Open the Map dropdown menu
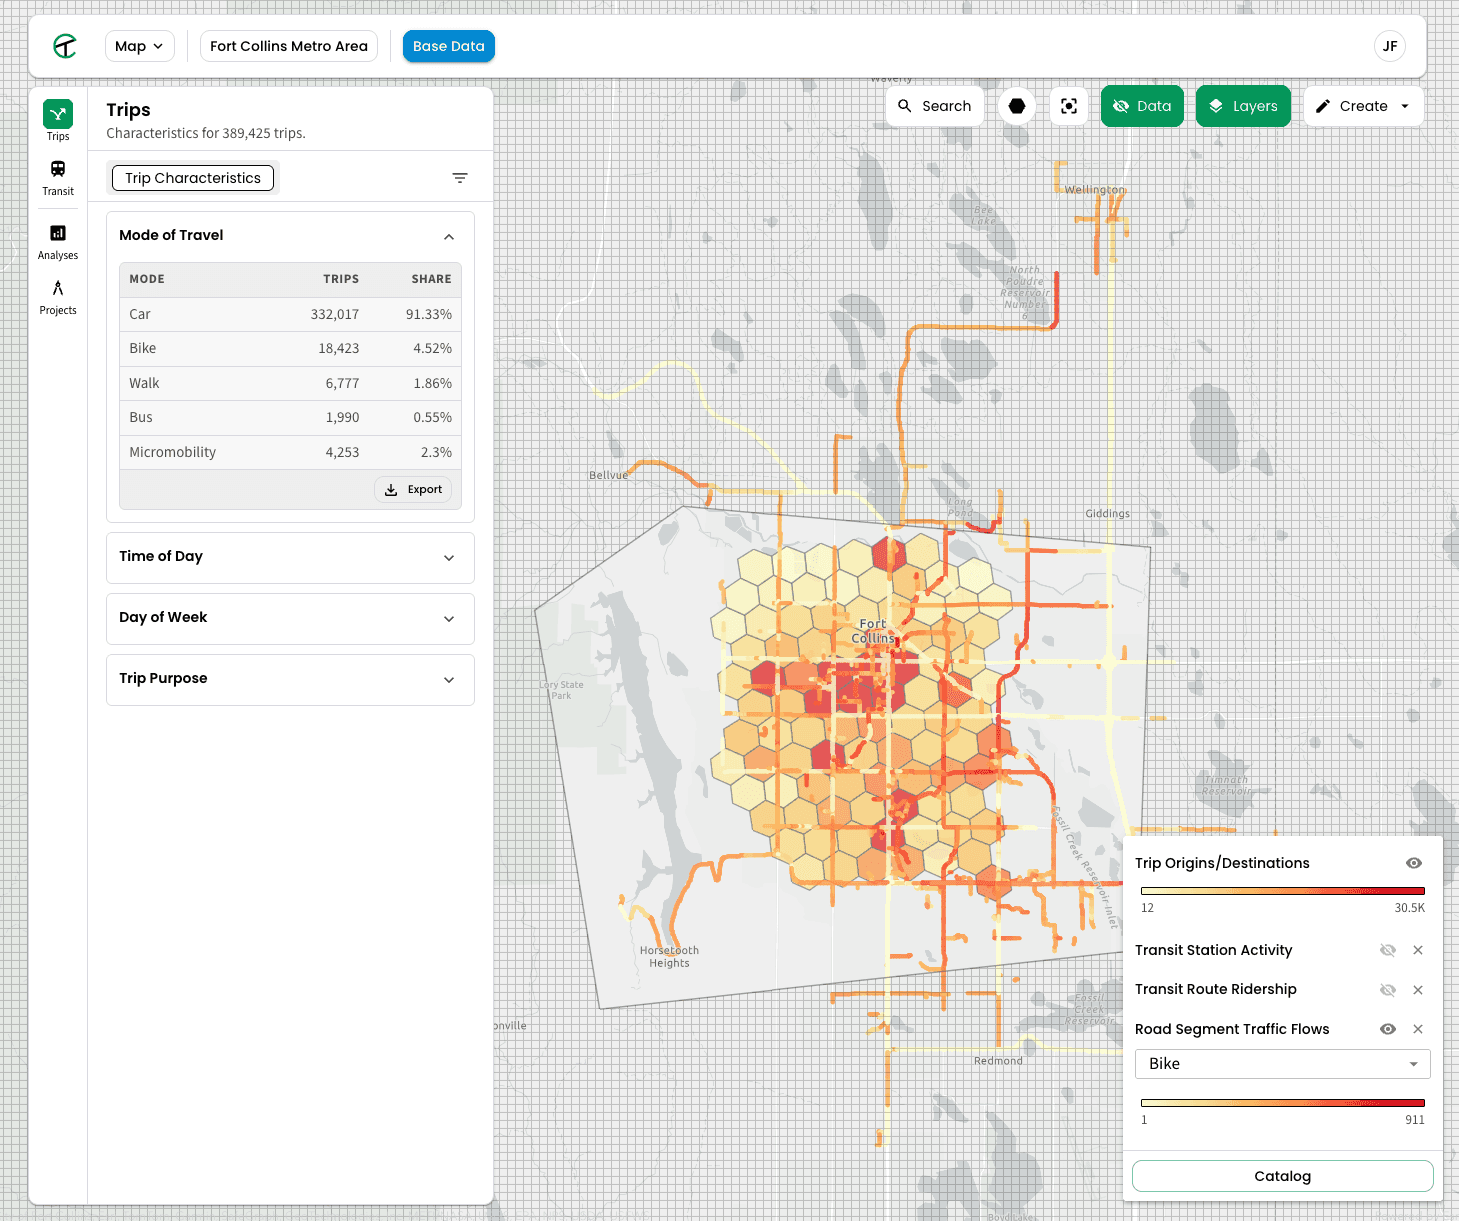Viewport: 1459px width, 1221px height. (139, 46)
